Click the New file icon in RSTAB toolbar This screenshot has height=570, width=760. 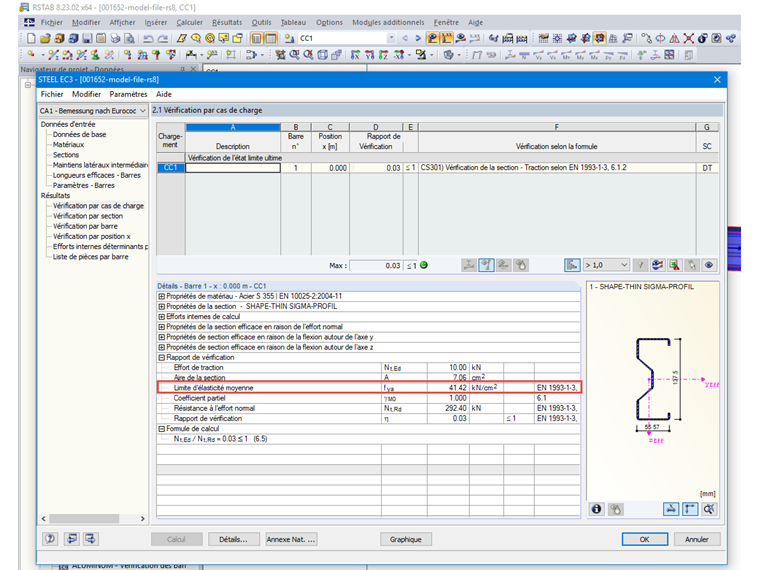coord(31,38)
